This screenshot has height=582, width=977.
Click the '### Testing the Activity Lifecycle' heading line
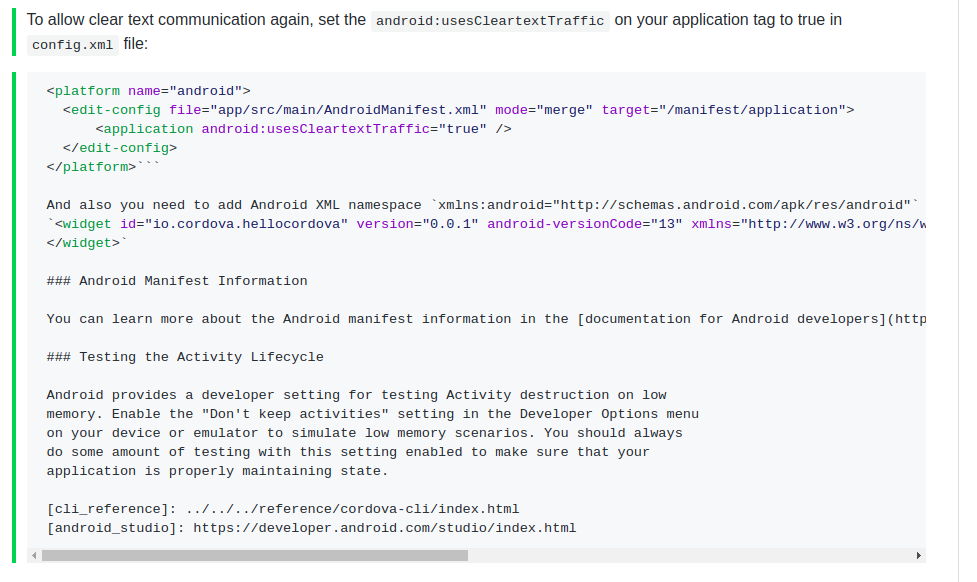coord(185,357)
